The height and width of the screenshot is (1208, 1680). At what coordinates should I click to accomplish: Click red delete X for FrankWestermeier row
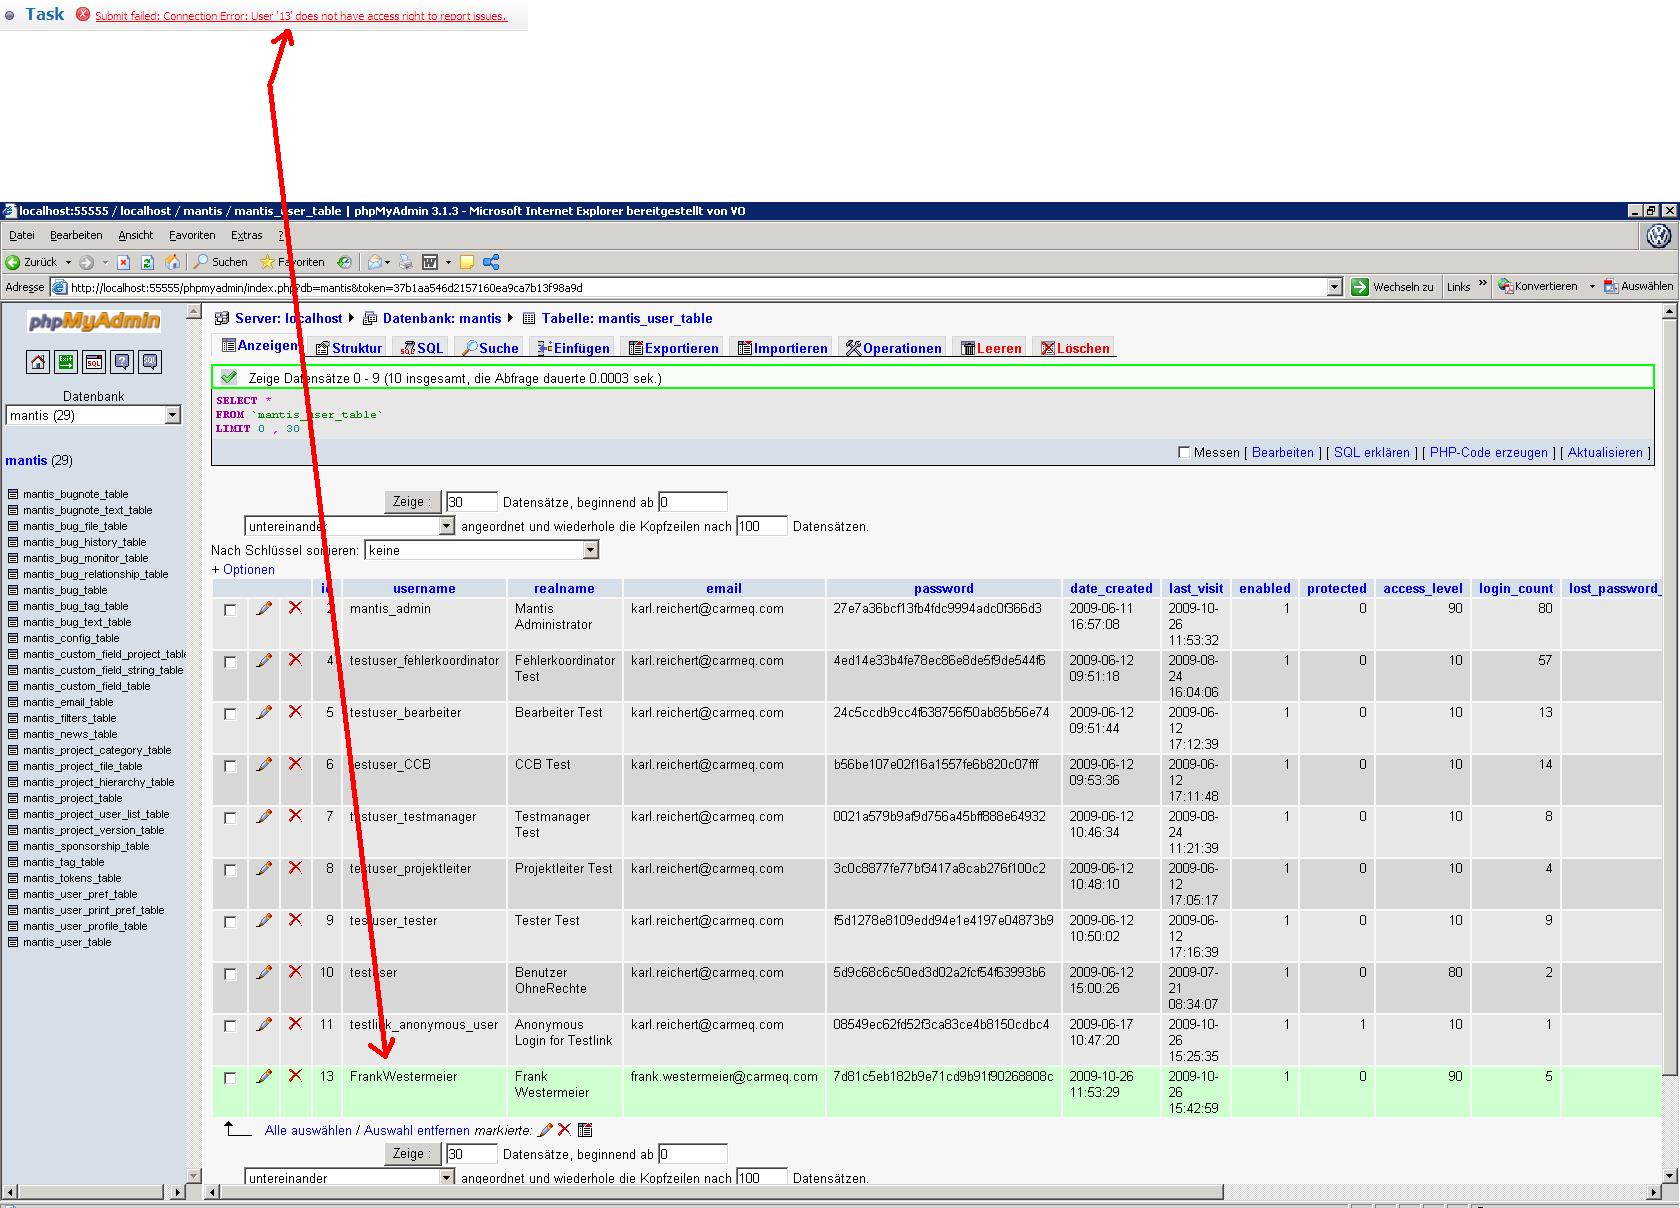[x=295, y=1076]
